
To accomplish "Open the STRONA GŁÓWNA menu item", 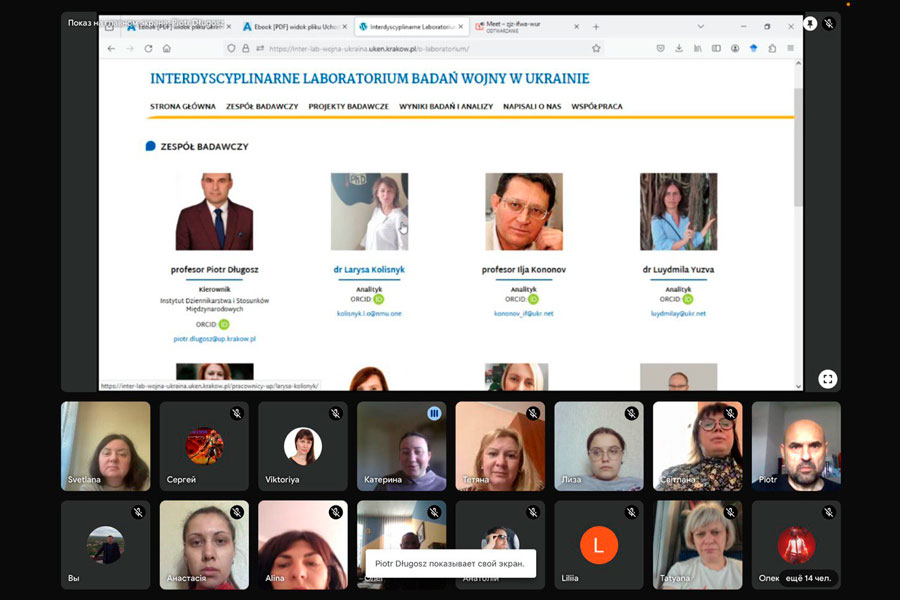I will (183, 106).
